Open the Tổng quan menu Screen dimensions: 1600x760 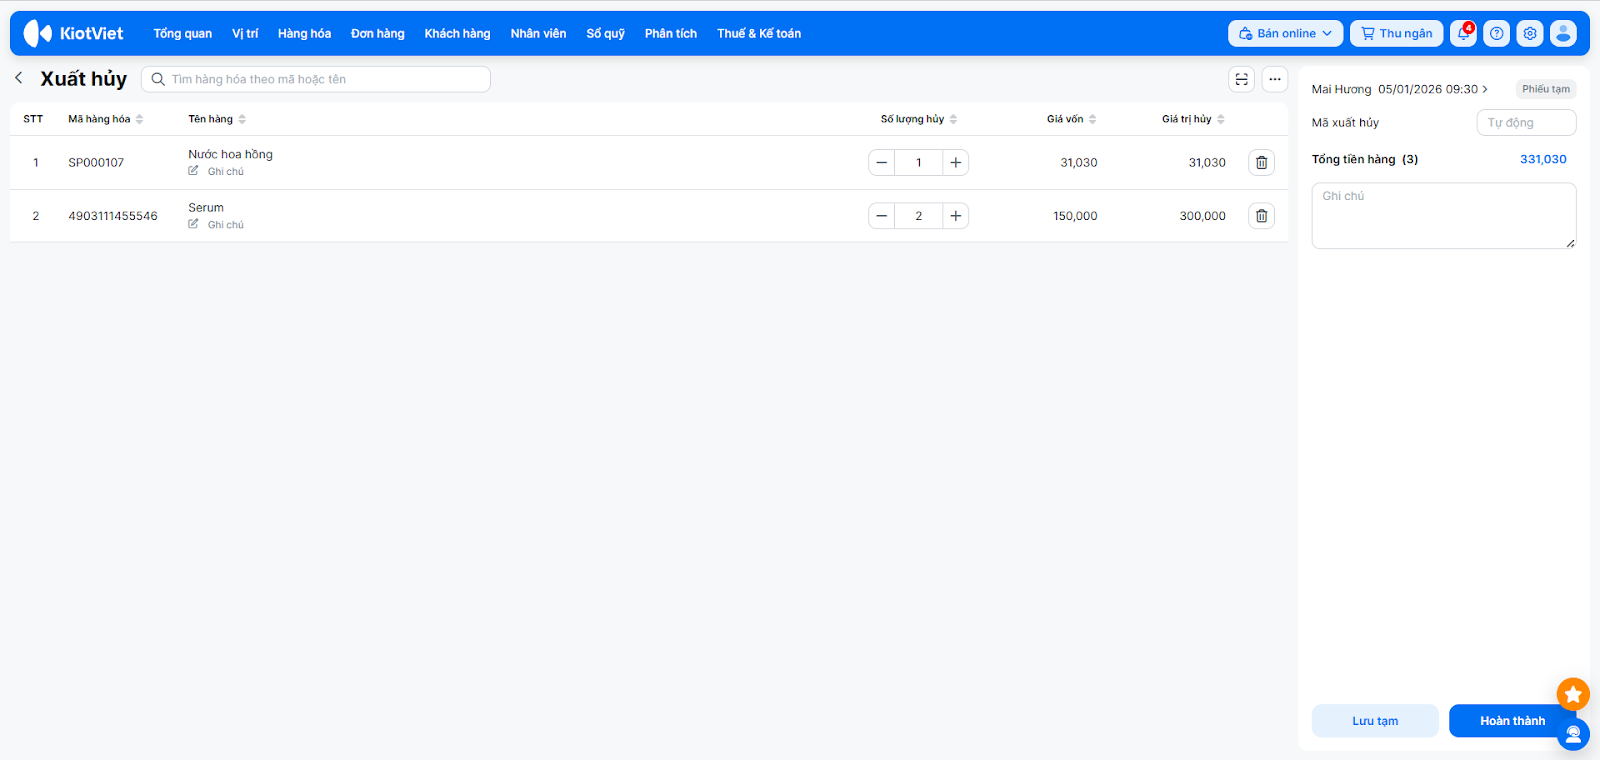tap(183, 33)
